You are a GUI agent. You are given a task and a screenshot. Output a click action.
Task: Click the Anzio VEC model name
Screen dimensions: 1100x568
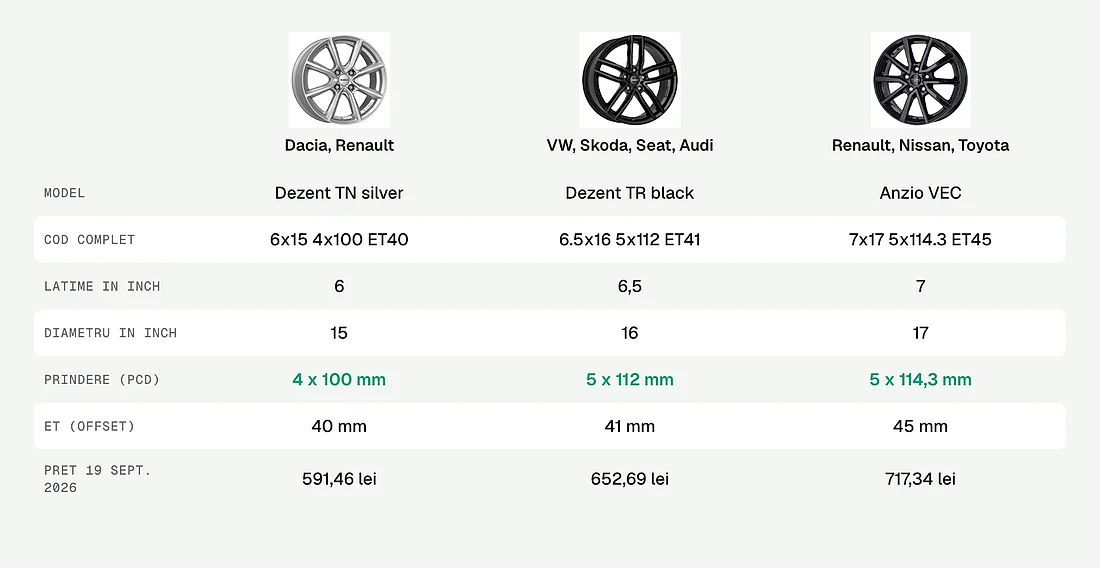point(920,193)
